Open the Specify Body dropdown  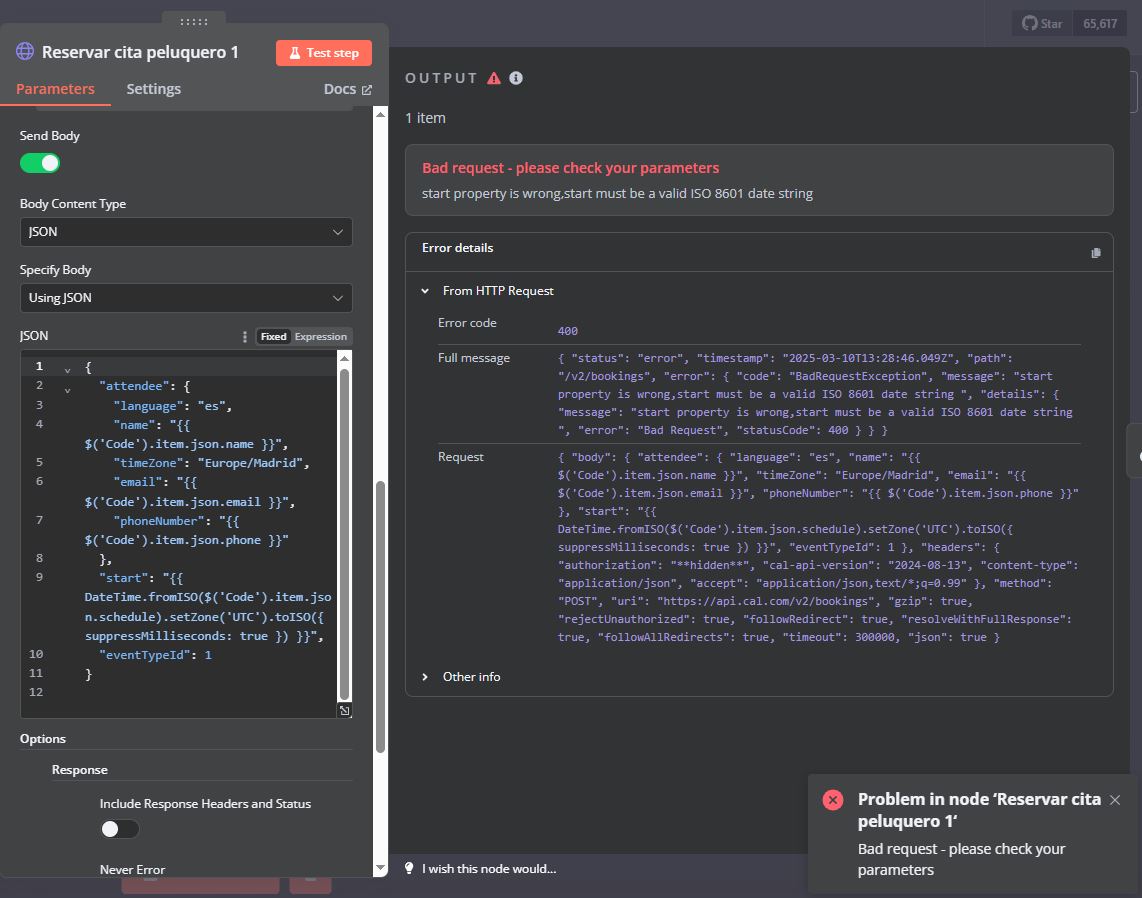click(186, 298)
